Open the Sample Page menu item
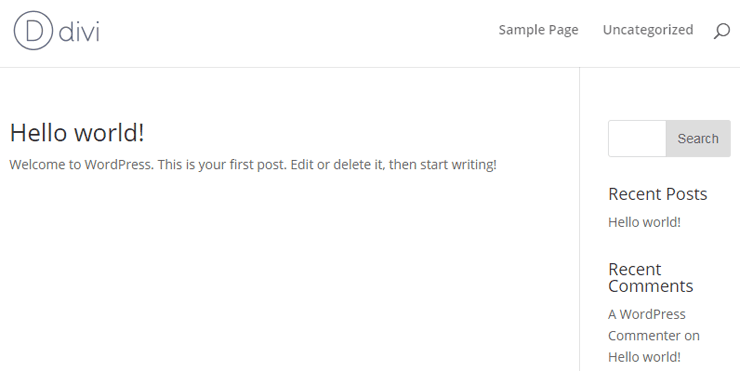 point(538,30)
